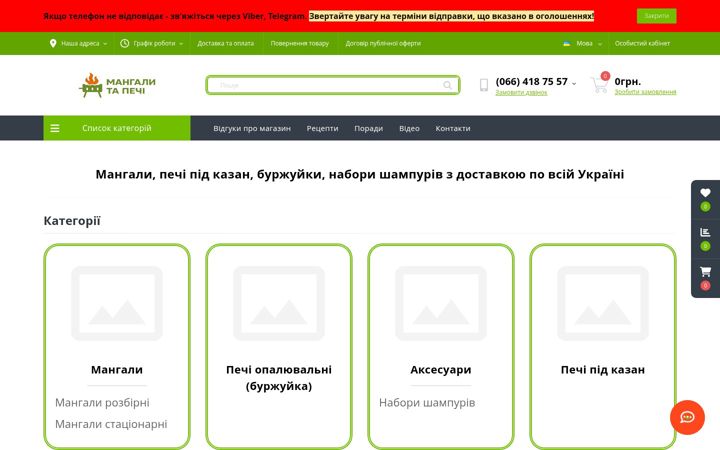This screenshot has height=450, width=720.
Task: Open Особистий кабінет link
Action: click(642, 44)
